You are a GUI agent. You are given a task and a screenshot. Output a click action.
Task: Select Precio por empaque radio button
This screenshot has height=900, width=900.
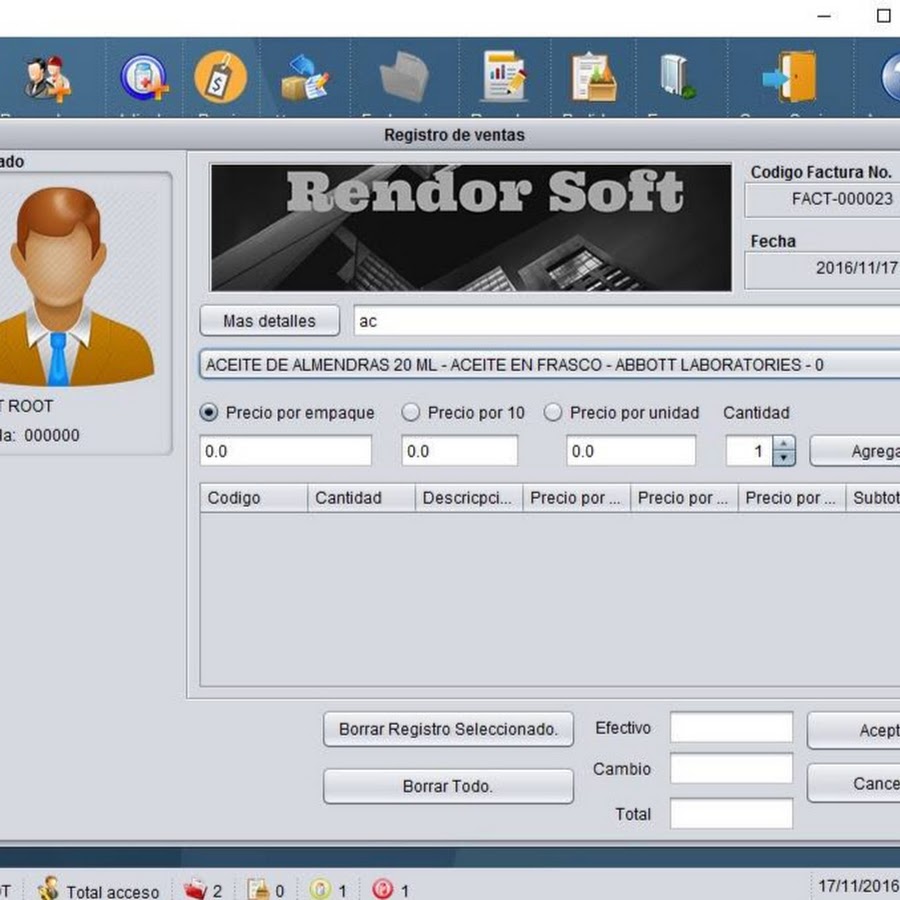pyautogui.click(x=209, y=412)
